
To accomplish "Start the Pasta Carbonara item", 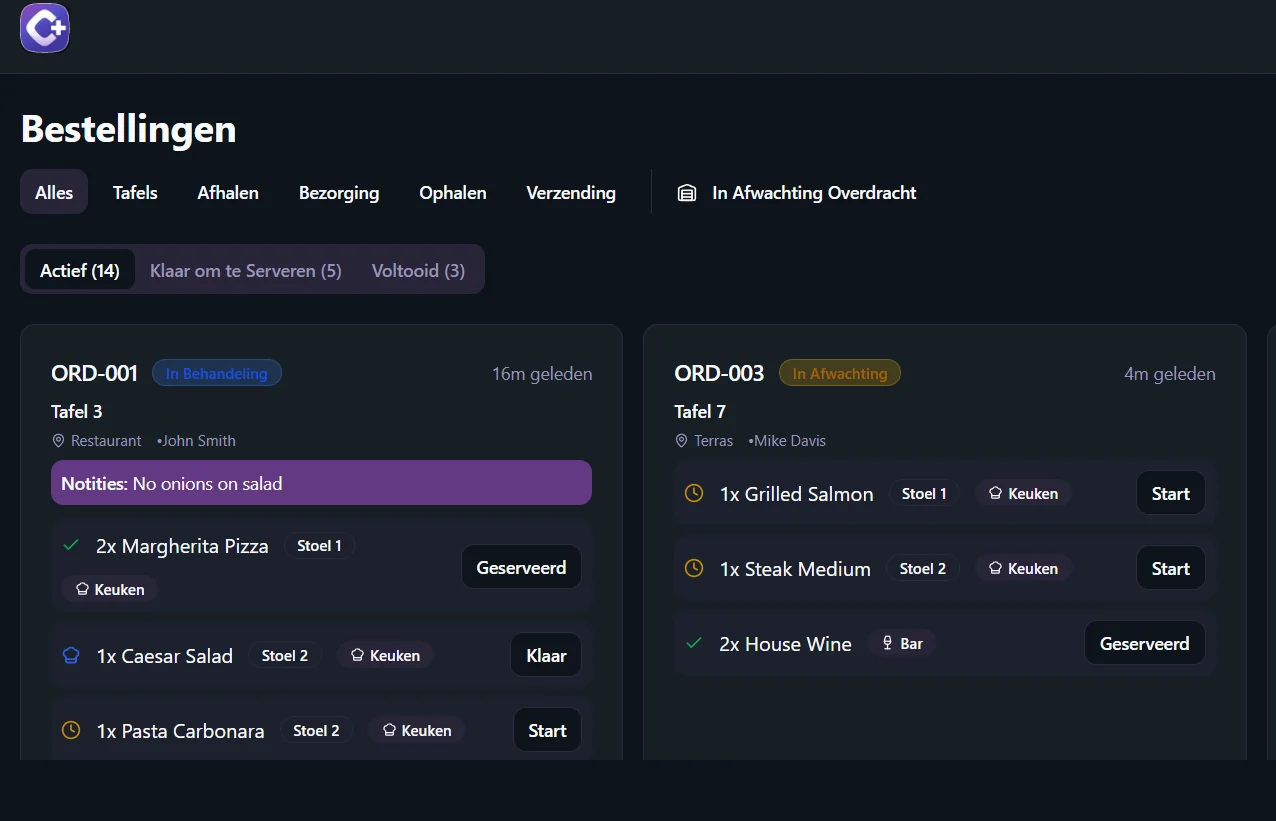I will tap(547, 730).
